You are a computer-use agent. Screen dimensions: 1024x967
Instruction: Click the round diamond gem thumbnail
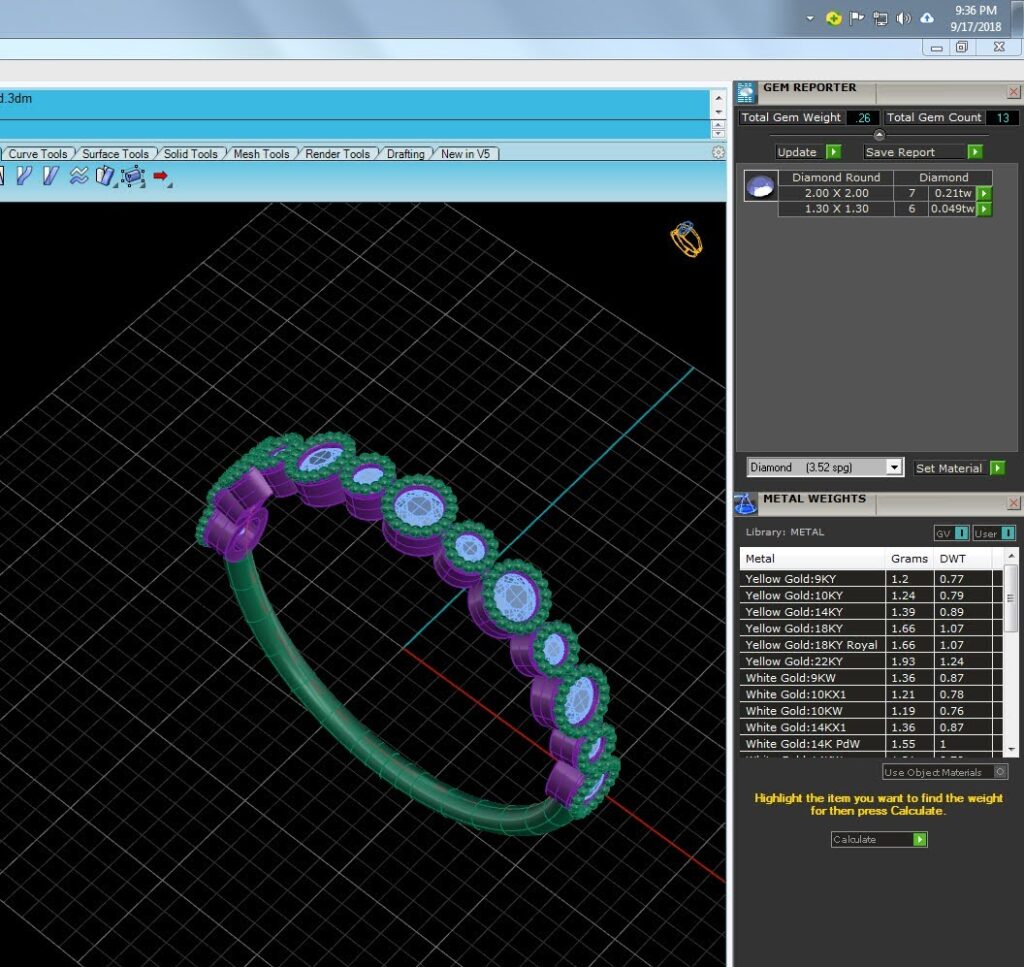tap(761, 186)
